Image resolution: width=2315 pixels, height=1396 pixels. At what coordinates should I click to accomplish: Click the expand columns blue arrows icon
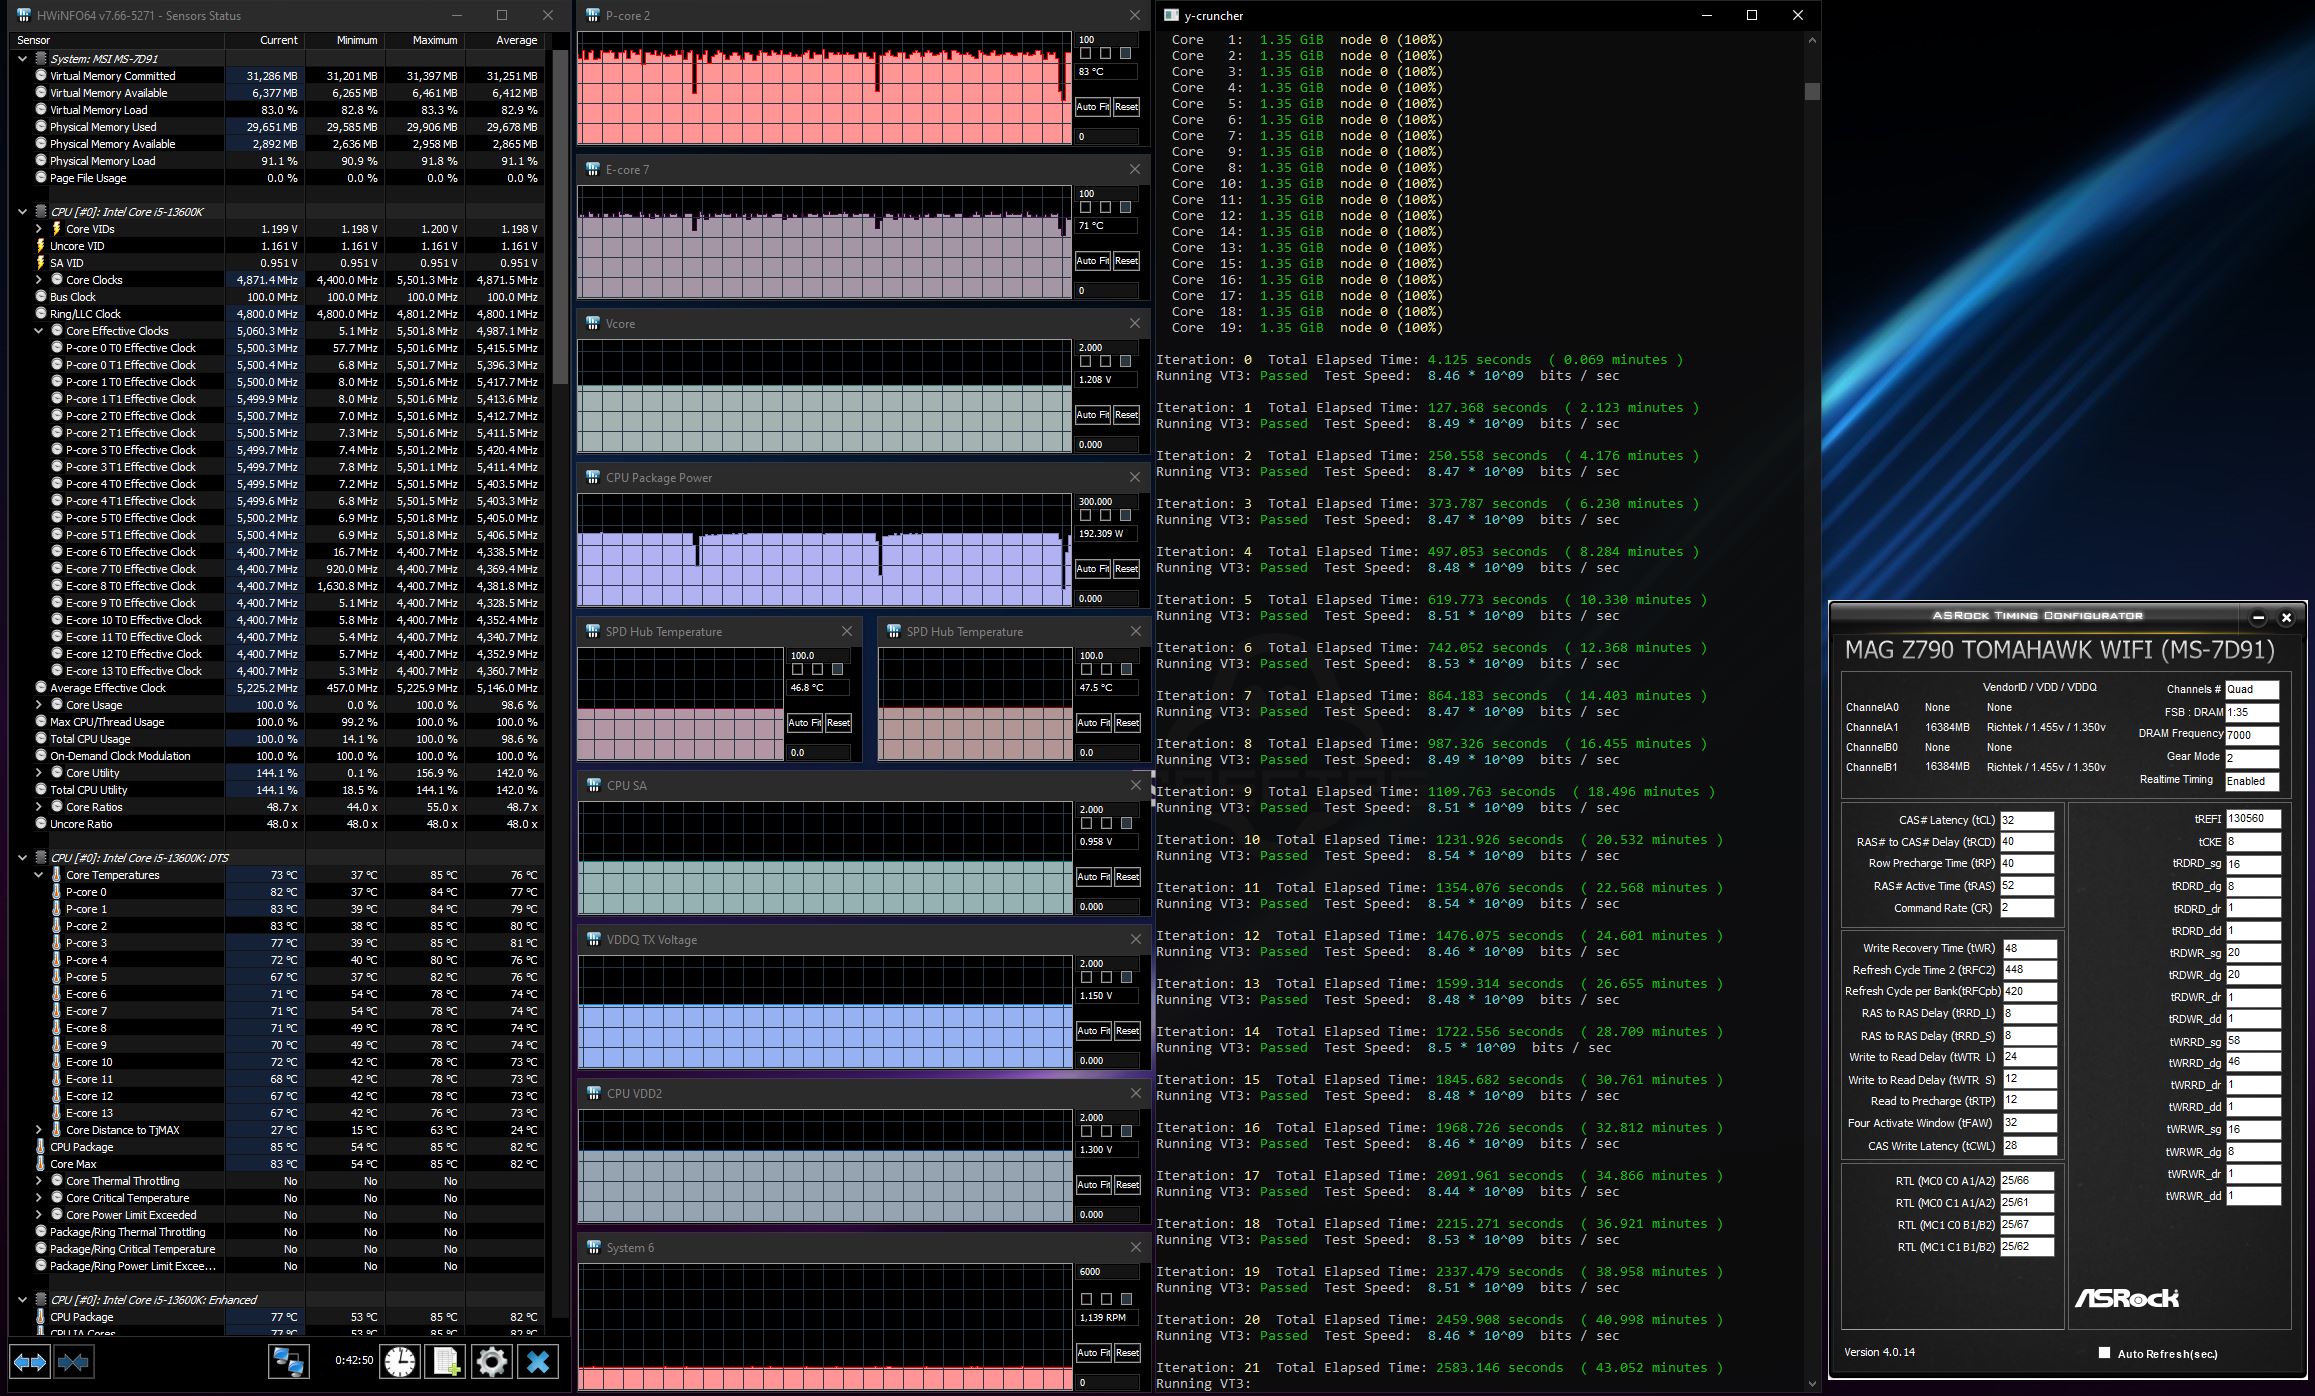29,1362
